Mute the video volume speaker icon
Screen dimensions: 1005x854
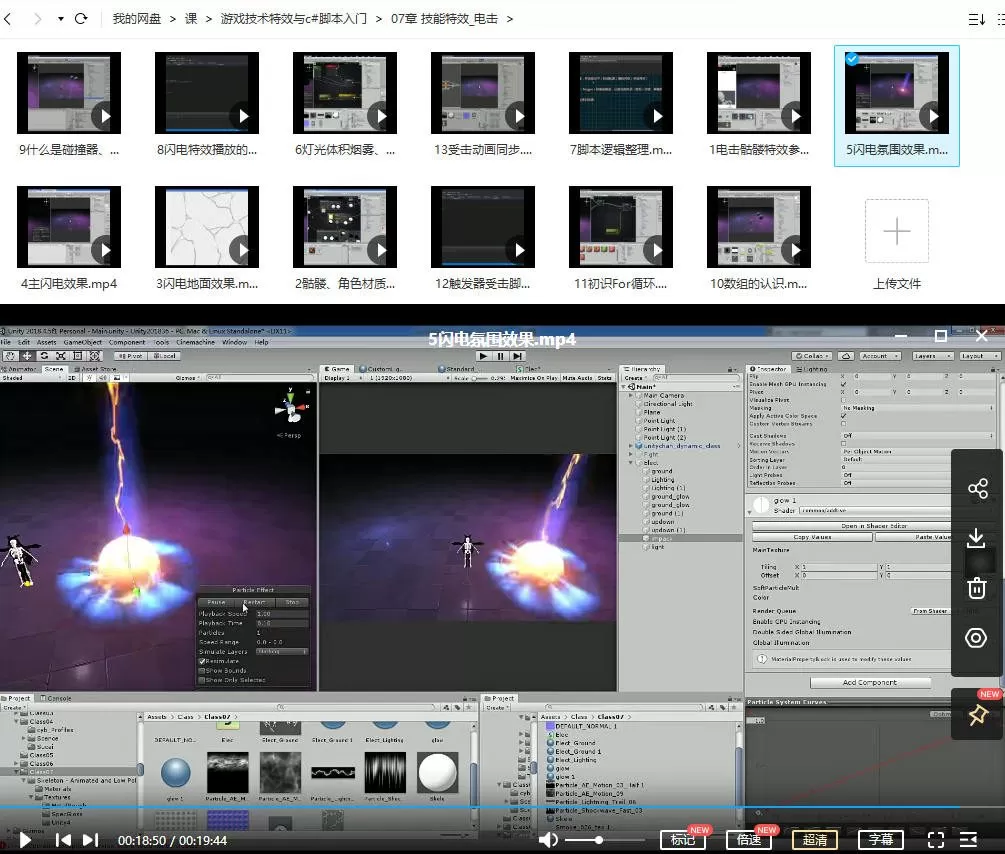click(548, 840)
